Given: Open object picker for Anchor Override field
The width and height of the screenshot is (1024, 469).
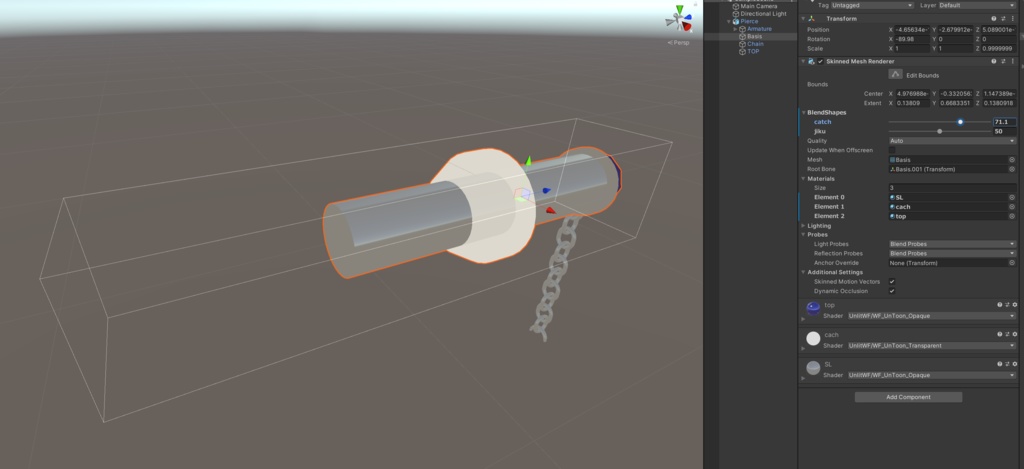Looking at the screenshot, I should pos(1012,263).
